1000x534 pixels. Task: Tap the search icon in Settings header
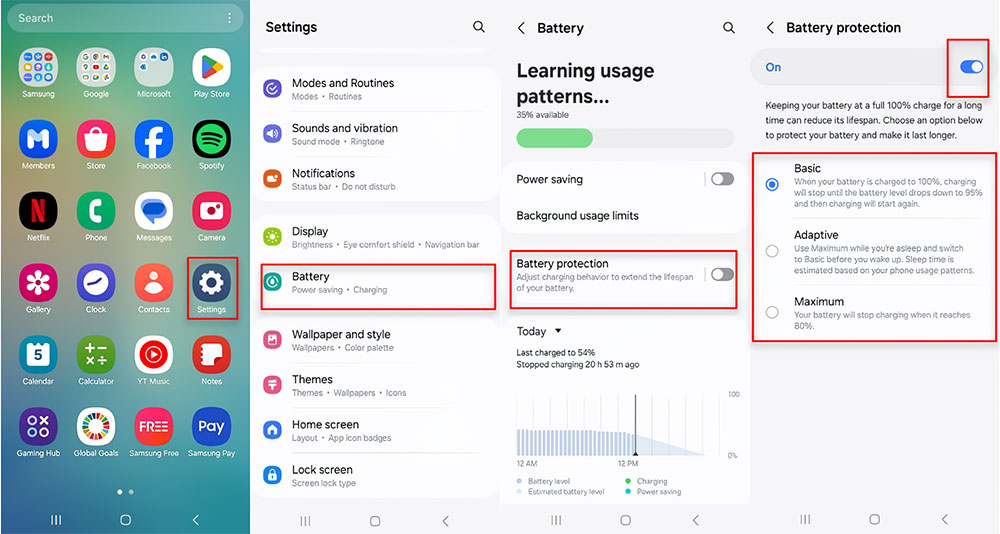pyautogui.click(x=478, y=27)
